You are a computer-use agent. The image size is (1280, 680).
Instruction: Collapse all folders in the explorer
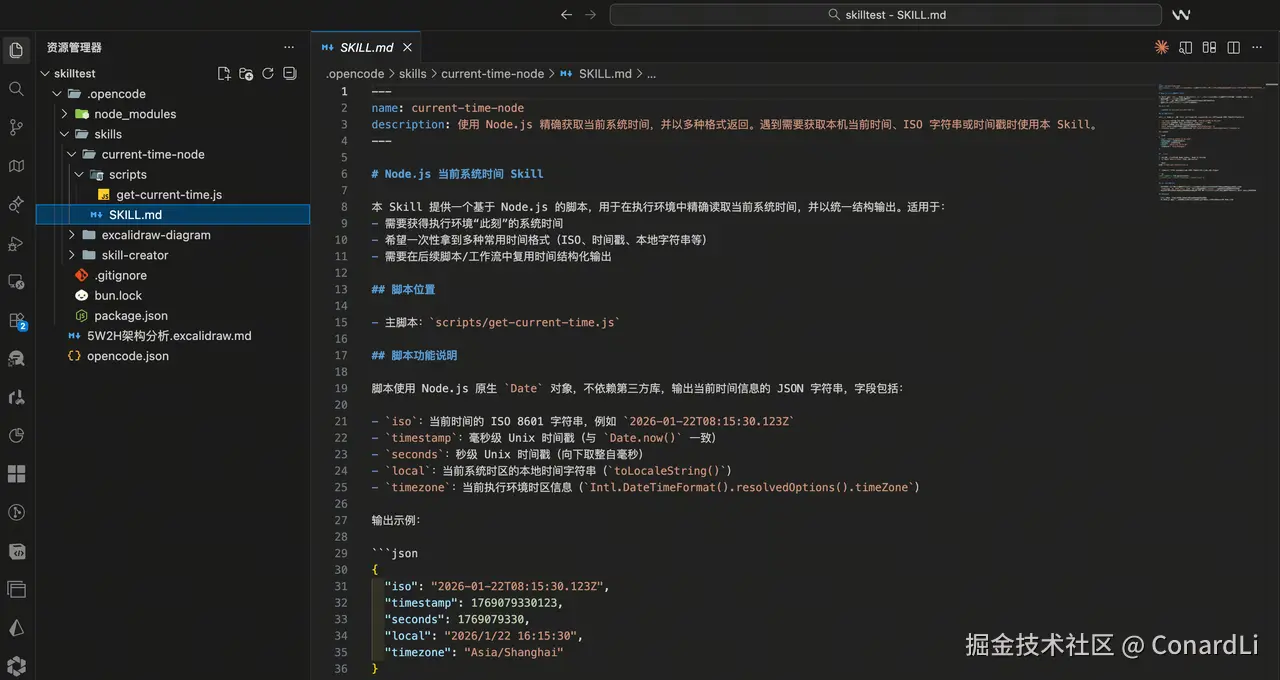(290, 74)
